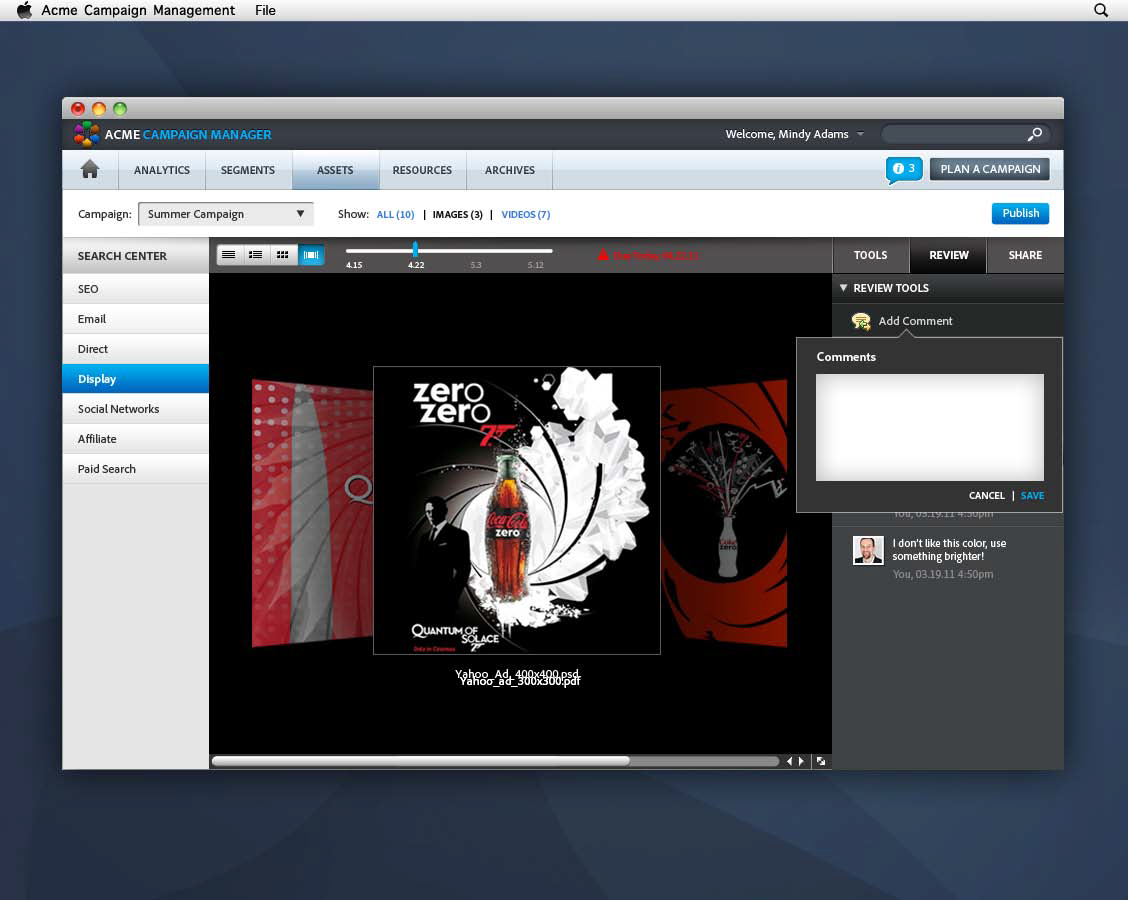Open the Apple menu
This screenshot has height=900, width=1128.
click(24, 10)
